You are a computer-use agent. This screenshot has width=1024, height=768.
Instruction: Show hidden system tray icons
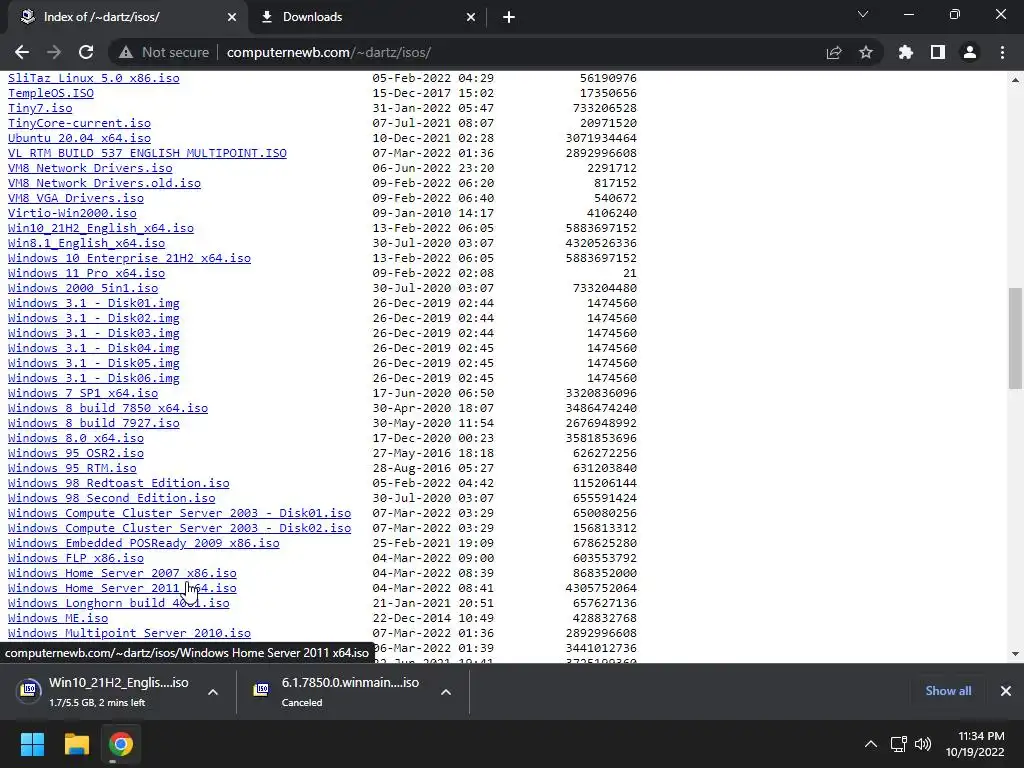(x=871, y=744)
